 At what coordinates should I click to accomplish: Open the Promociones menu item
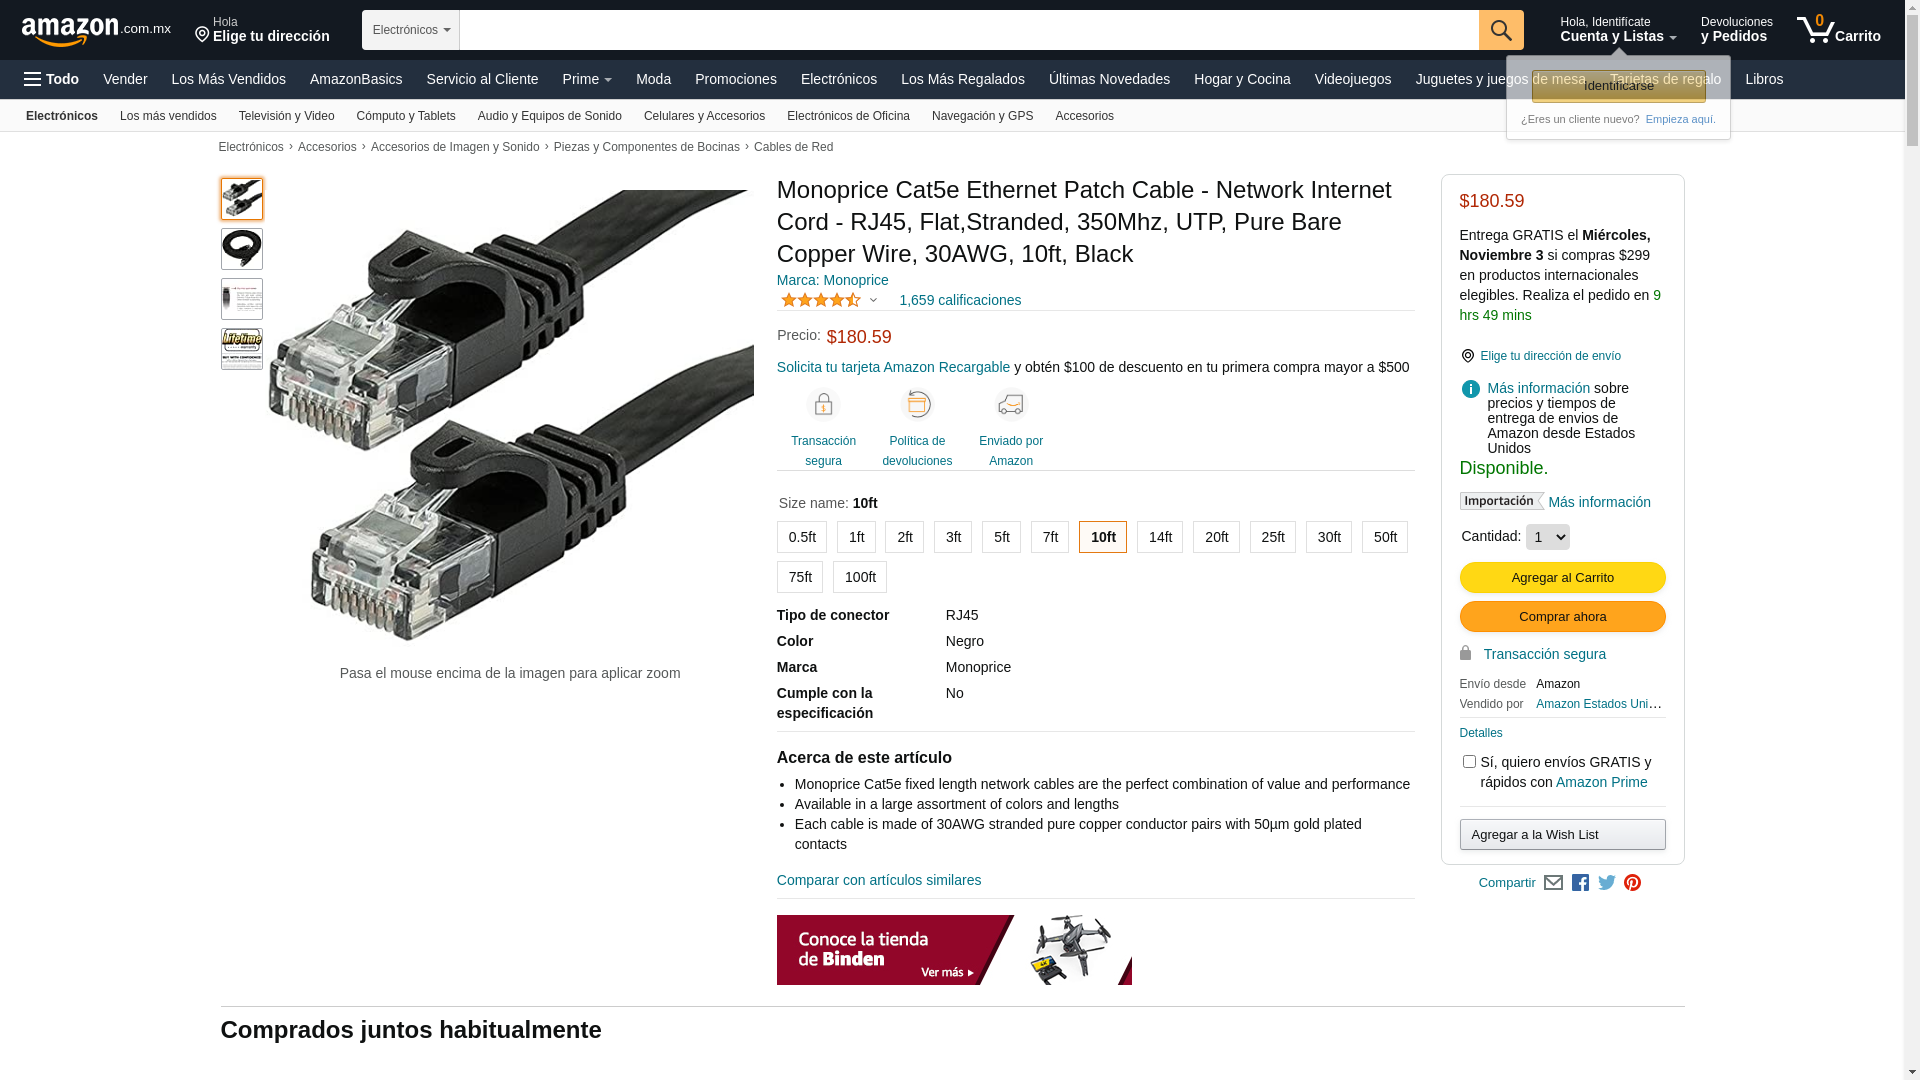pyautogui.click(x=736, y=79)
